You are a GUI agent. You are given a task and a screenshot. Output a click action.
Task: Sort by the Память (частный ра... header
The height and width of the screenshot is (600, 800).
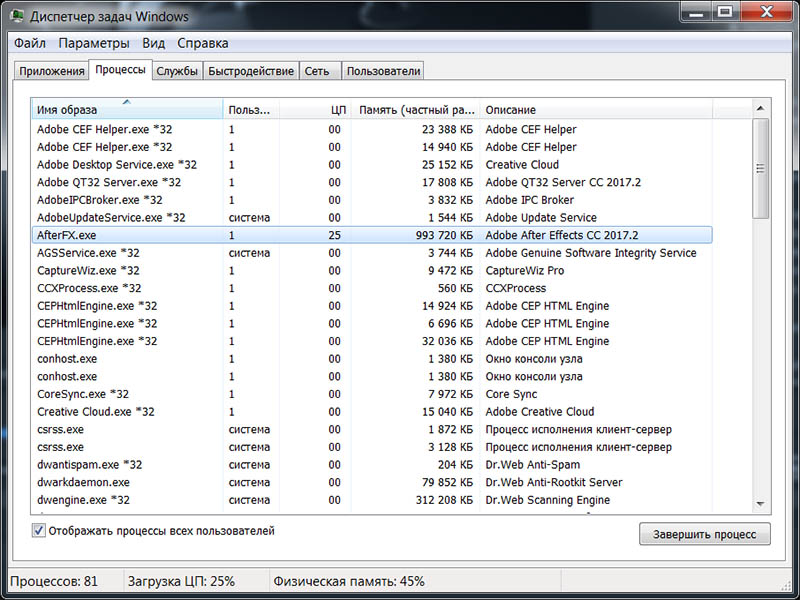(415, 109)
